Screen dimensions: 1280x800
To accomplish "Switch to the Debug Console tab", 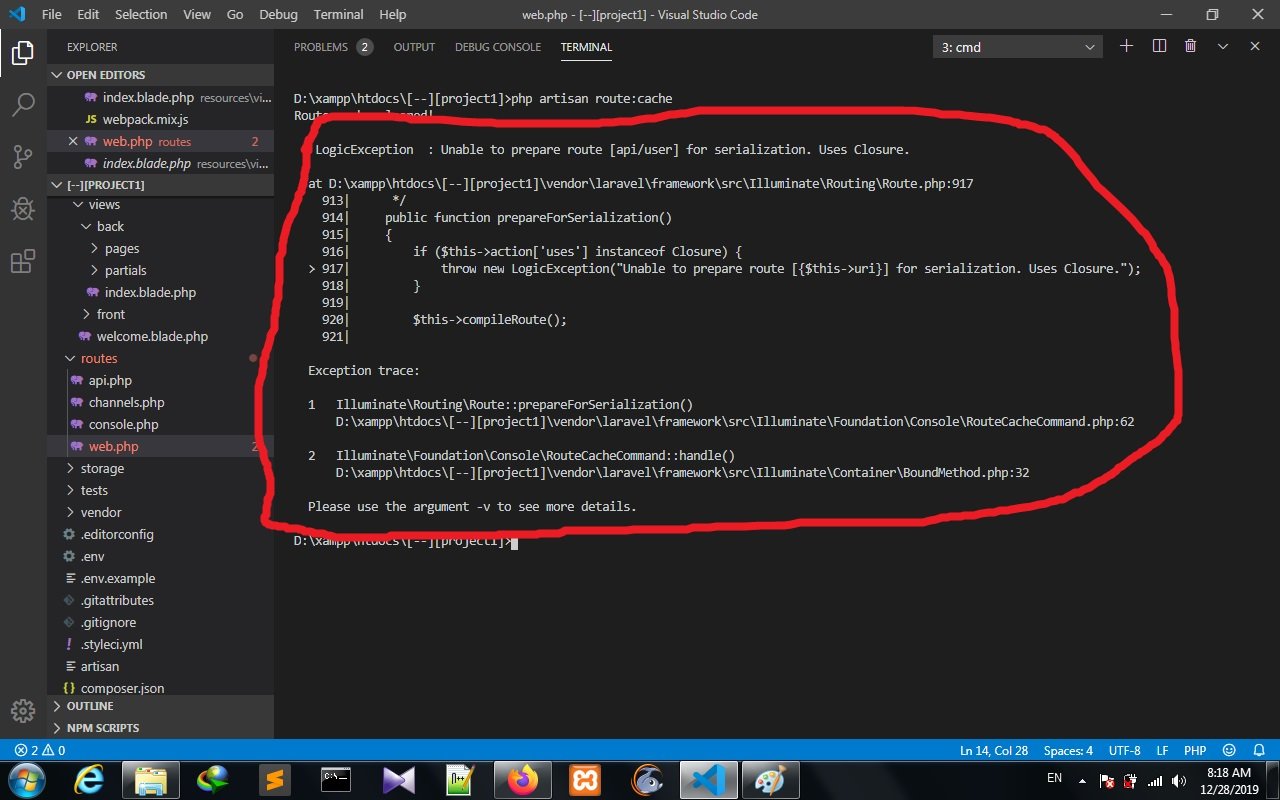I will coord(498,47).
